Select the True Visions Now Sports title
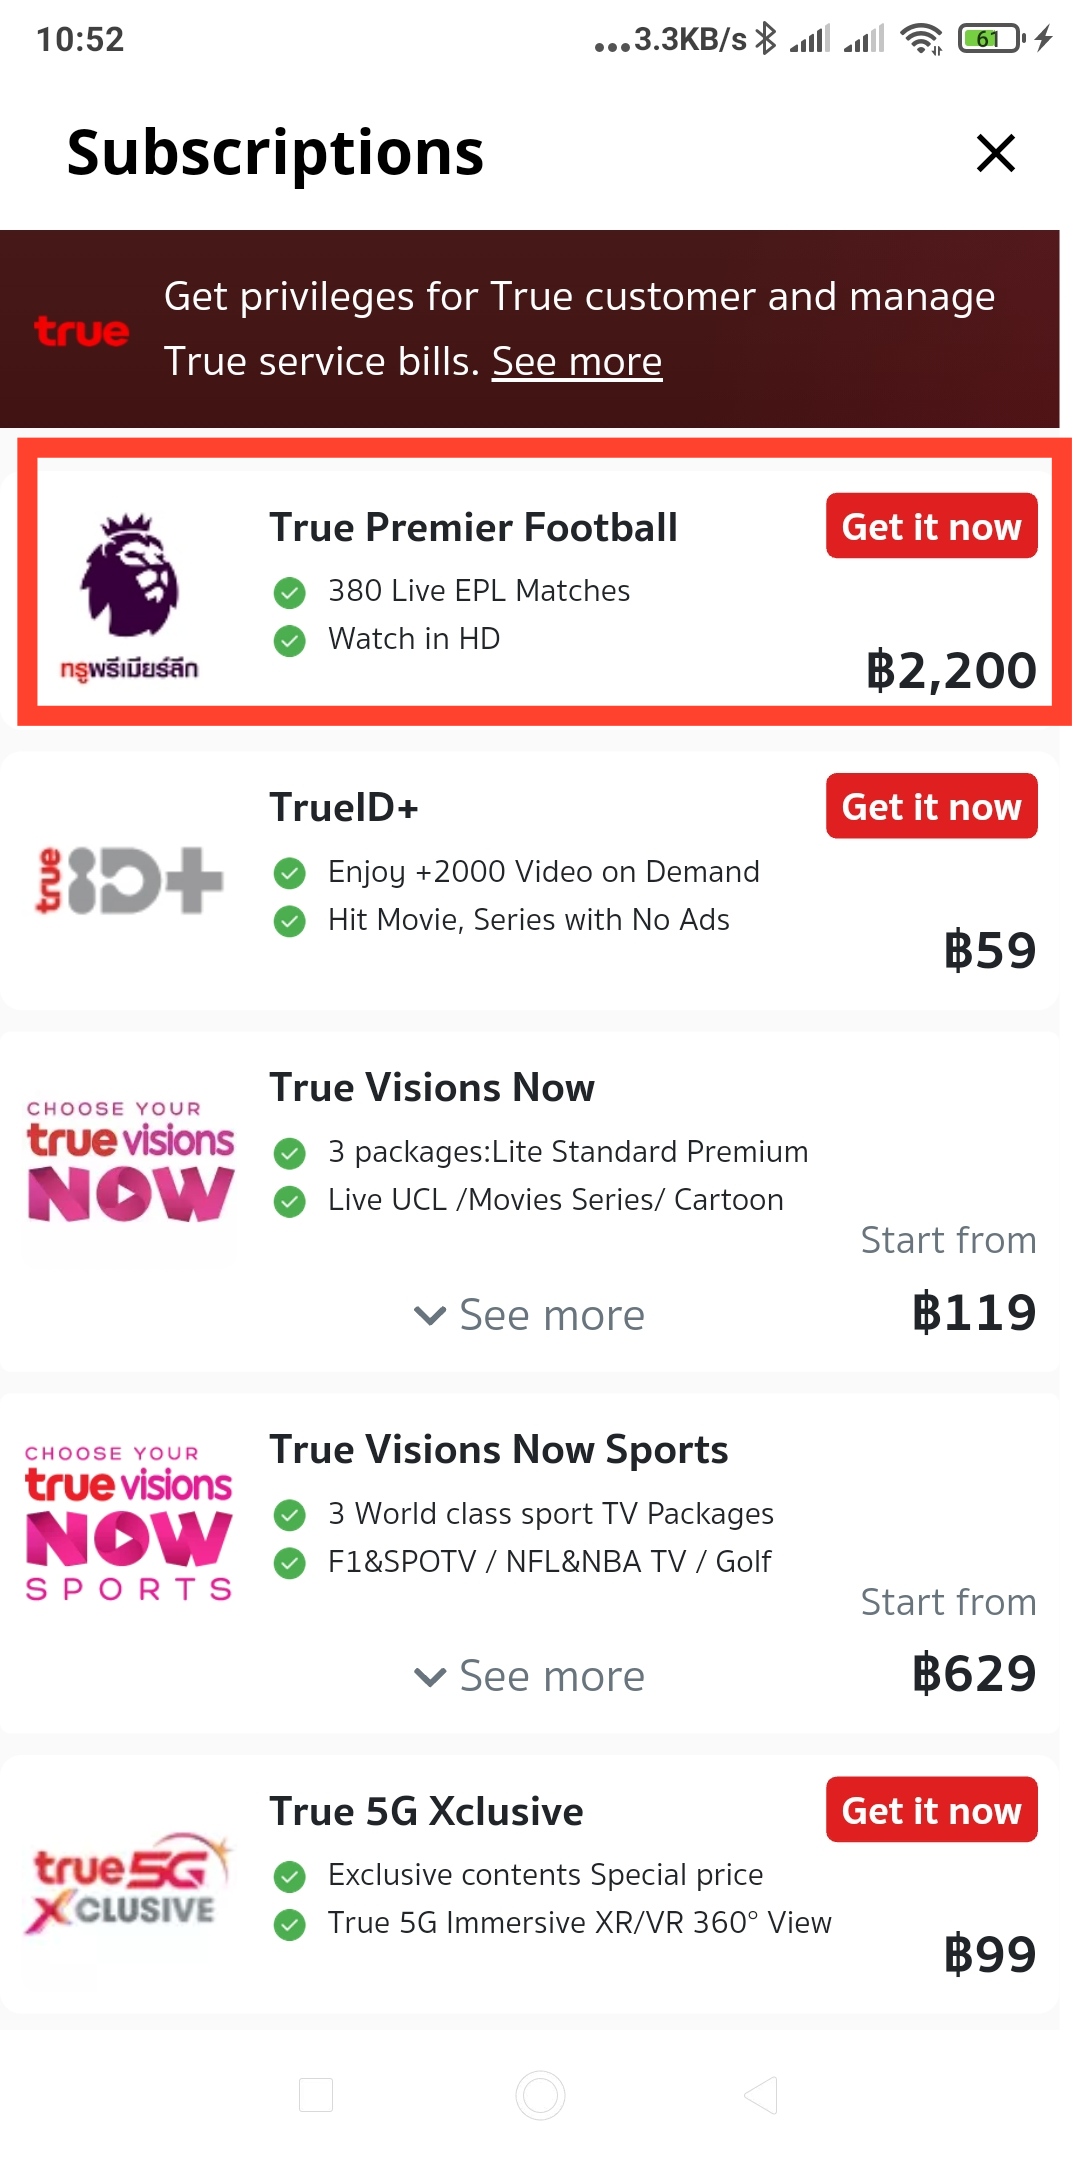The image size is (1080, 2160). point(498,1450)
